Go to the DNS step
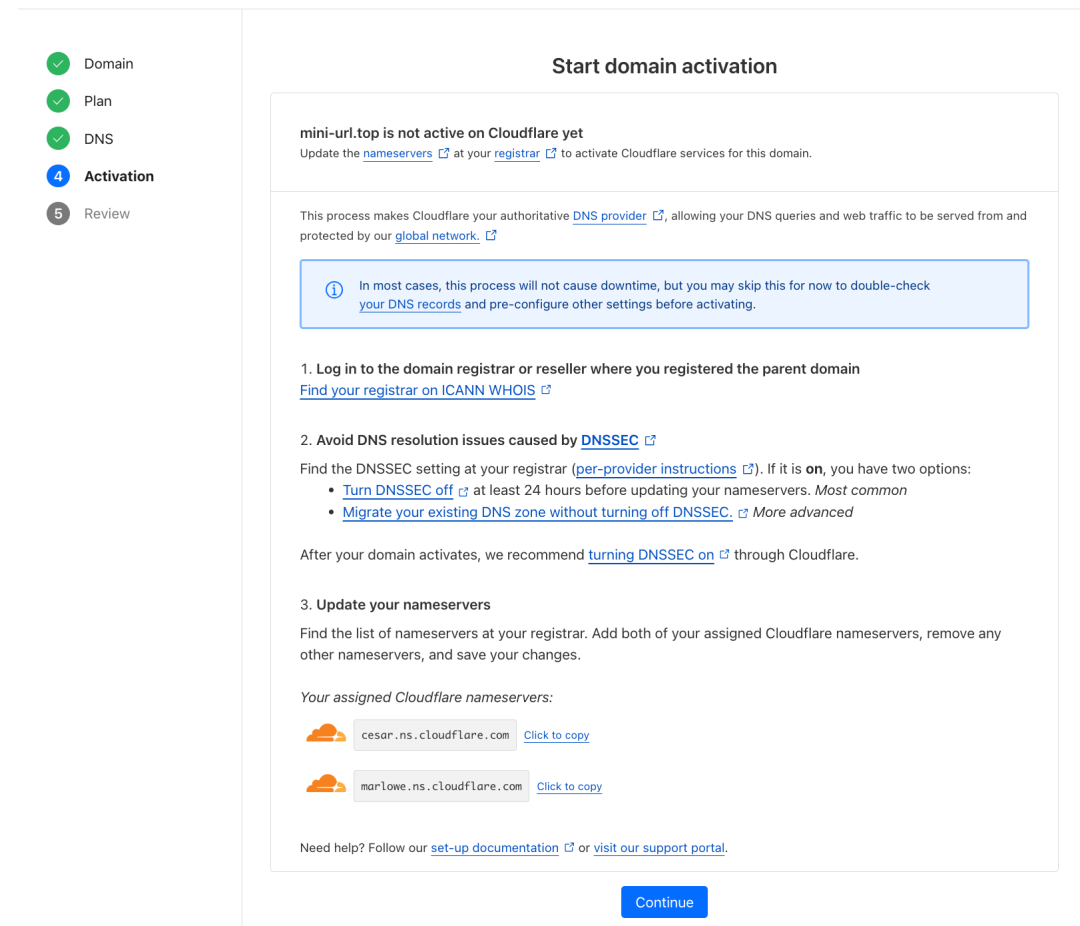 [98, 138]
